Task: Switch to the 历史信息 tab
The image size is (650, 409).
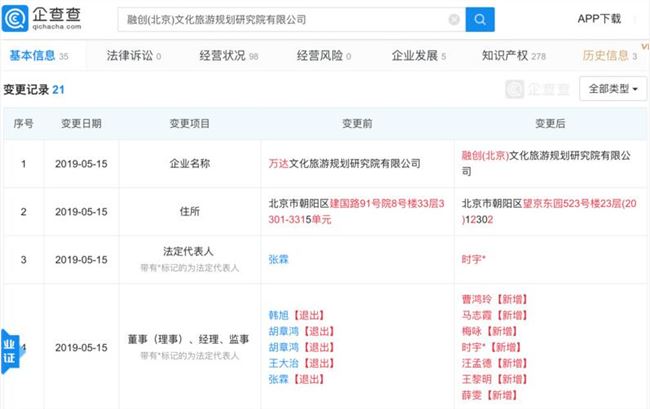Action: tap(609, 56)
